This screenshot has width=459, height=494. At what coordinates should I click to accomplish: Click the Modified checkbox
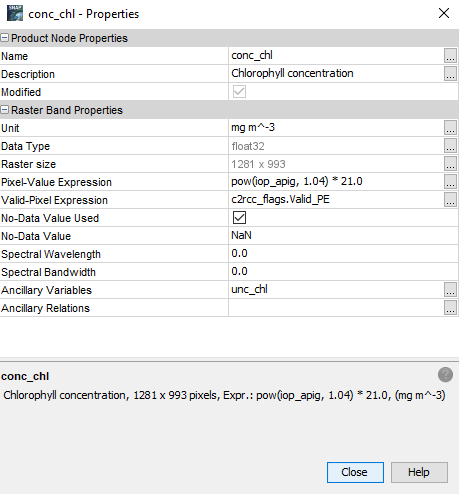point(239,92)
